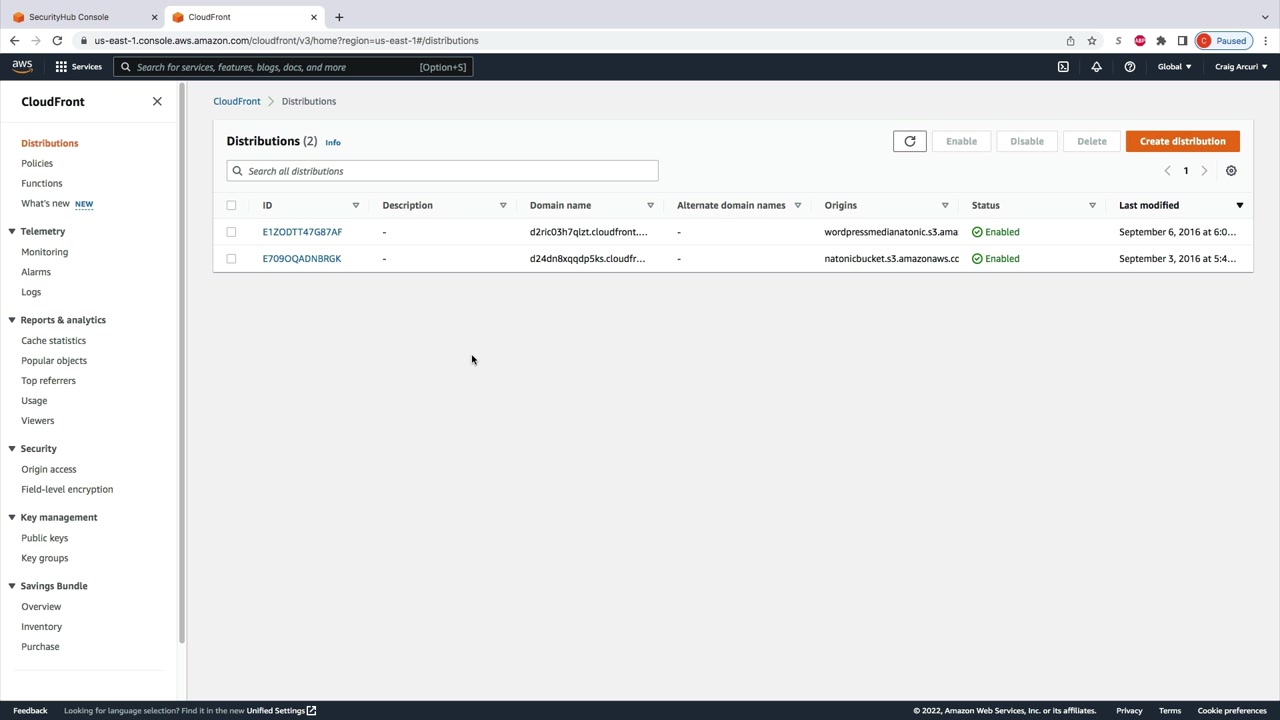The image size is (1280, 720).
Task: Open the notifications bell
Action: click(1096, 67)
